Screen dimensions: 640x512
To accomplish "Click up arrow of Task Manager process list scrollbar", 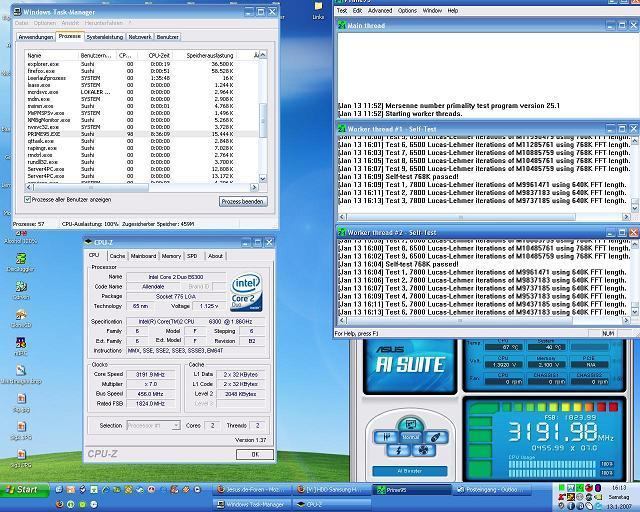I will click(263, 55).
